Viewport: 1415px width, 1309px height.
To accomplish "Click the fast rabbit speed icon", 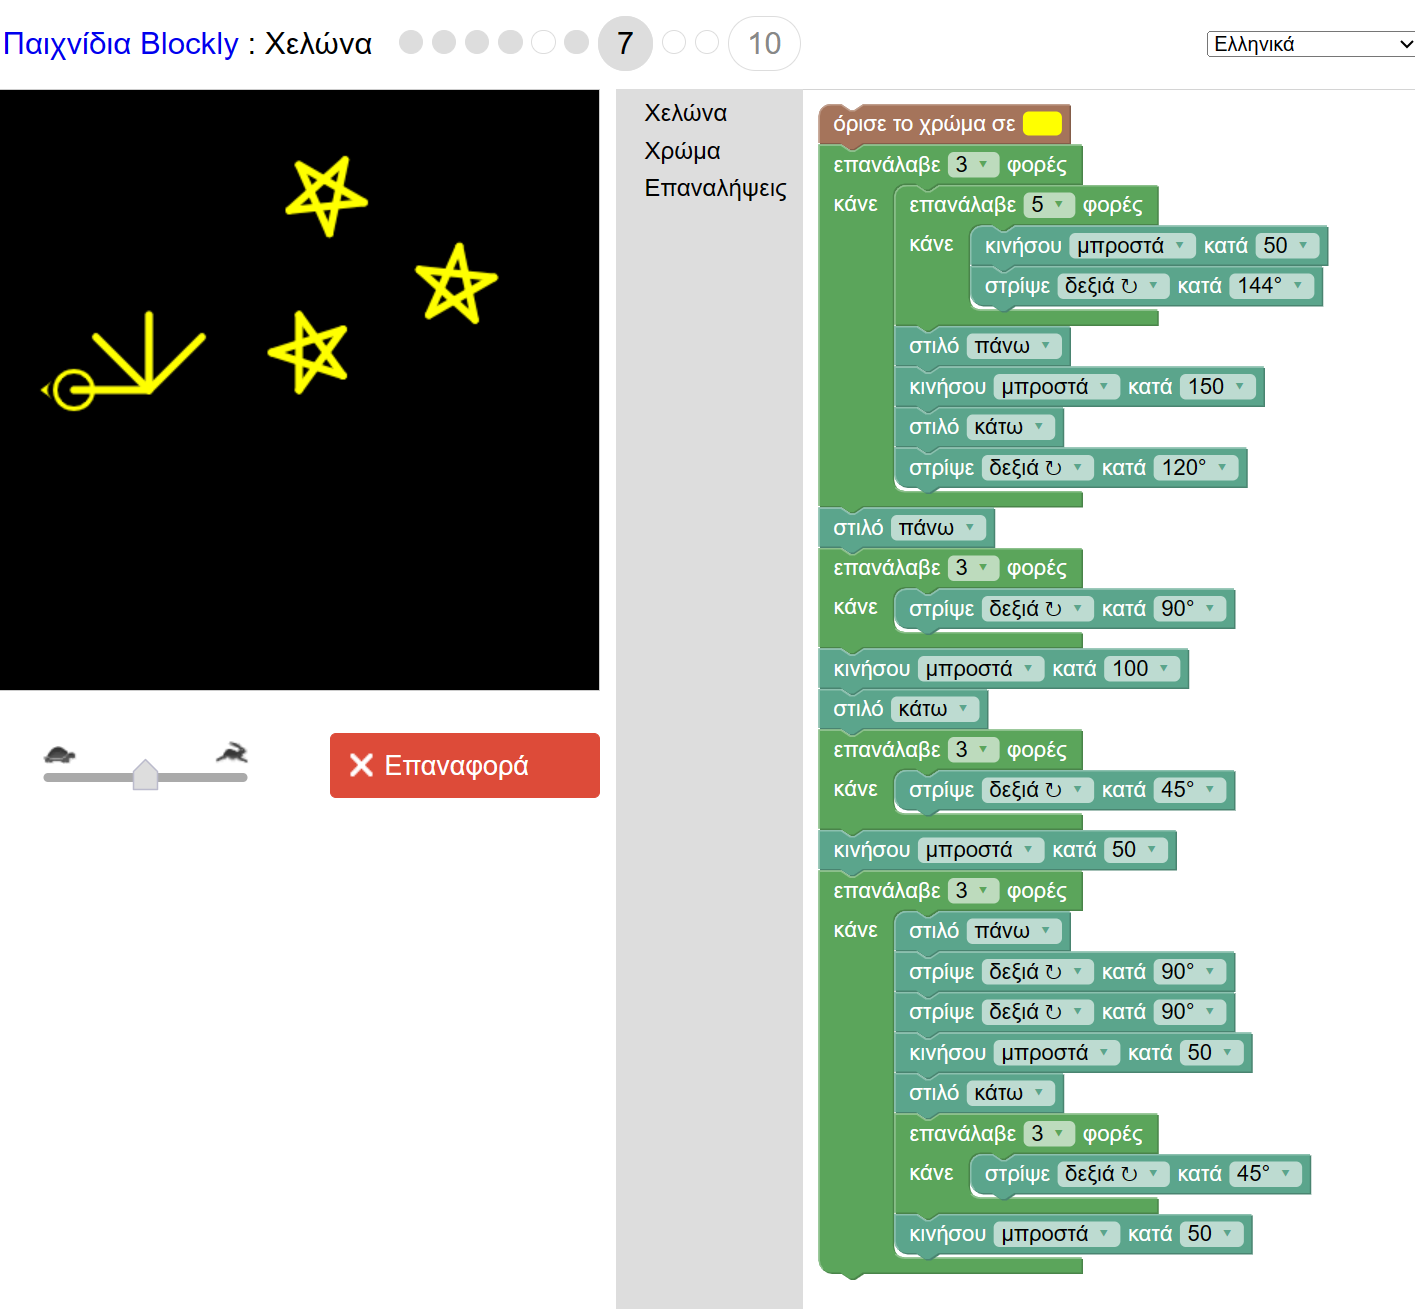I will pyautogui.click(x=232, y=753).
